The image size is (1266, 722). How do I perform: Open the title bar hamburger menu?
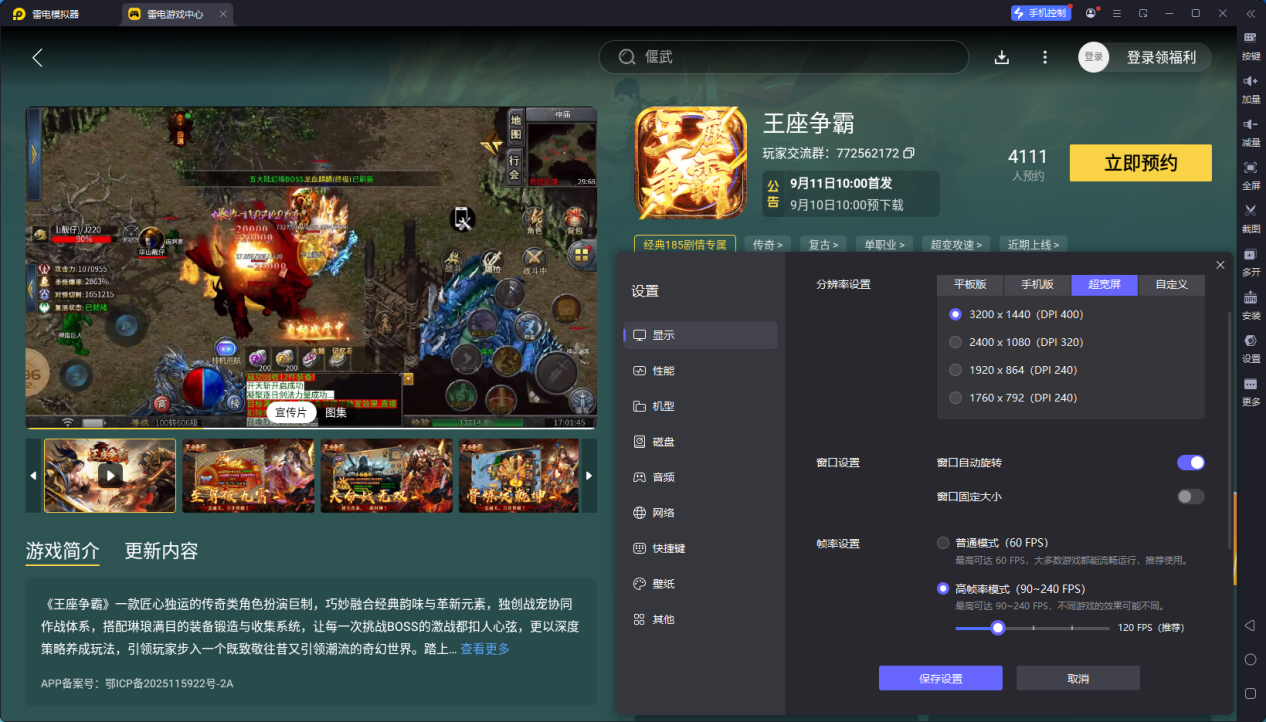pos(1116,14)
